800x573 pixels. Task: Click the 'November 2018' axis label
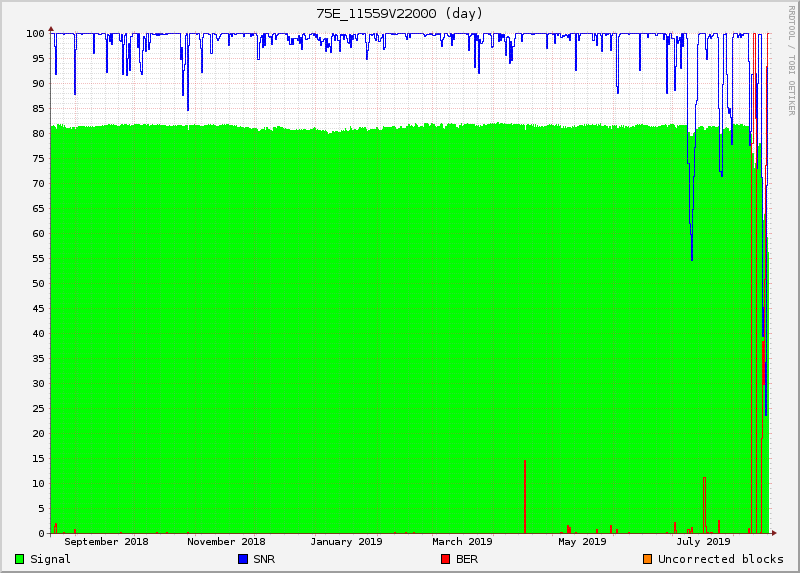tap(226, 541)
